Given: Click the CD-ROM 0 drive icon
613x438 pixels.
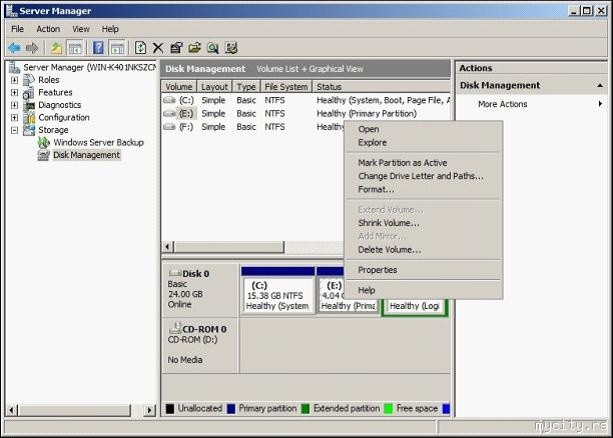Looking at the screenshot, I should tap(176, 328).
